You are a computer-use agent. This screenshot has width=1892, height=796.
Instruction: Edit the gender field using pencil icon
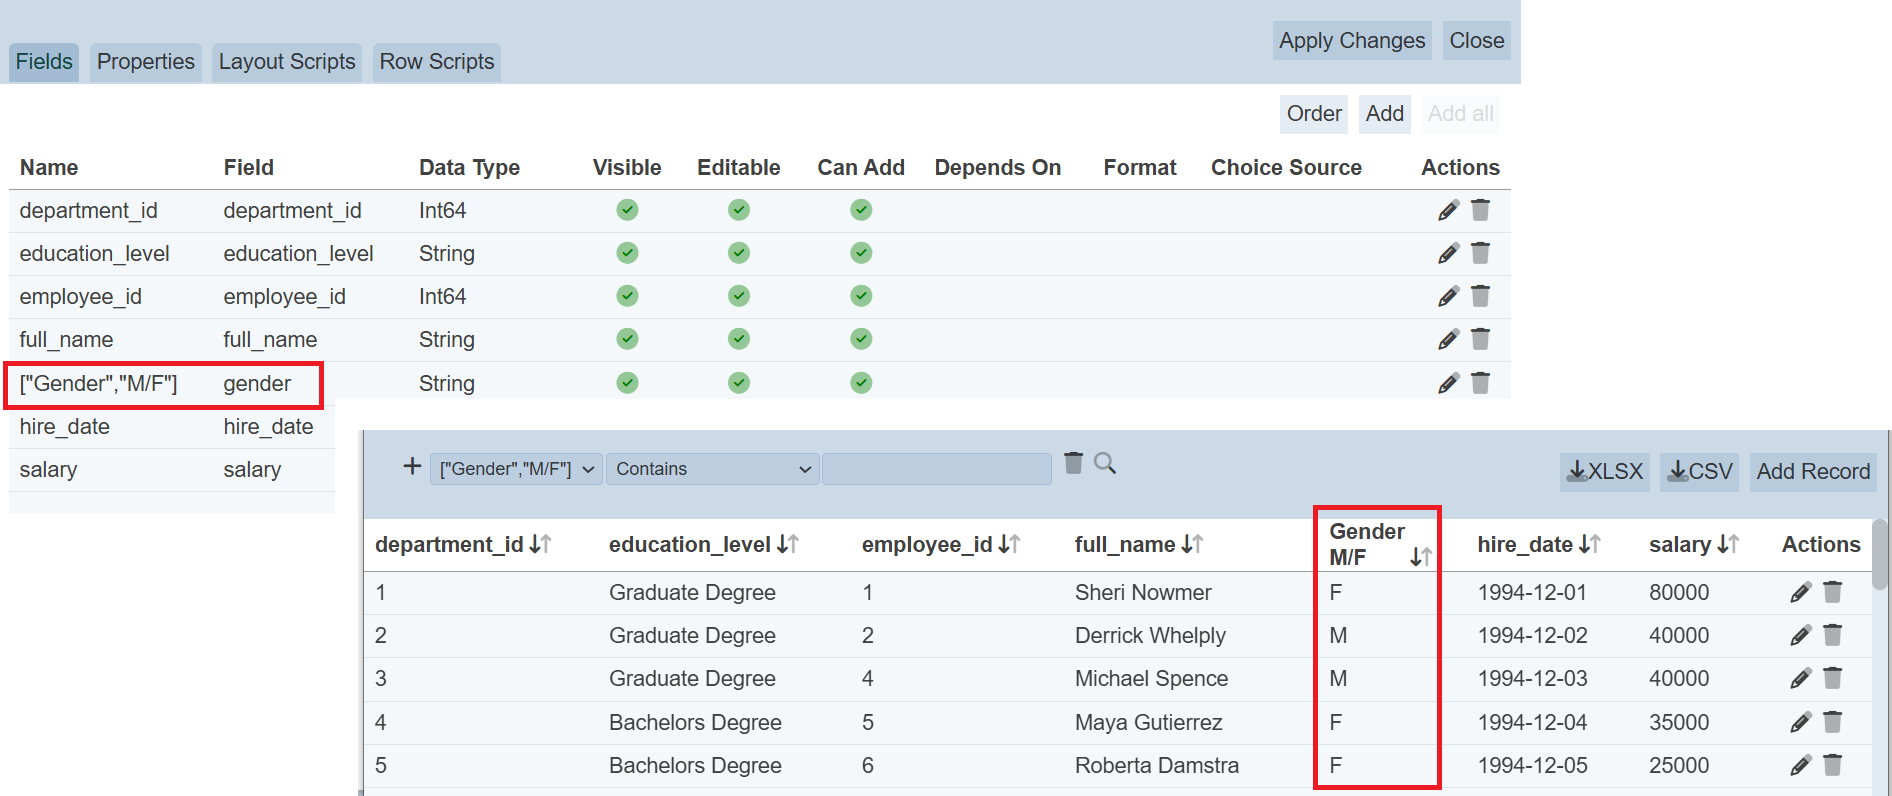pos(1448,383)
